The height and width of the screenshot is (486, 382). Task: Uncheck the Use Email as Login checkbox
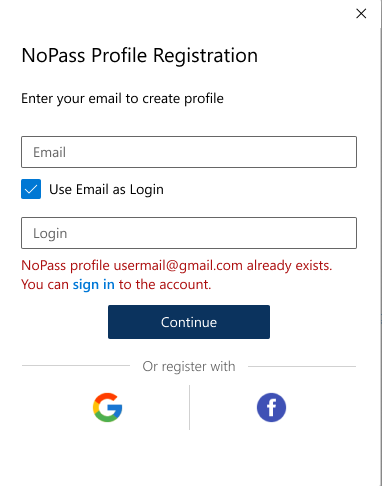click(x=31, y=189)
